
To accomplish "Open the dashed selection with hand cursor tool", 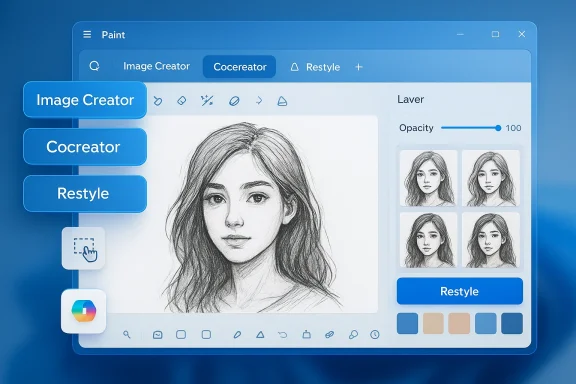I will [84, 248].
